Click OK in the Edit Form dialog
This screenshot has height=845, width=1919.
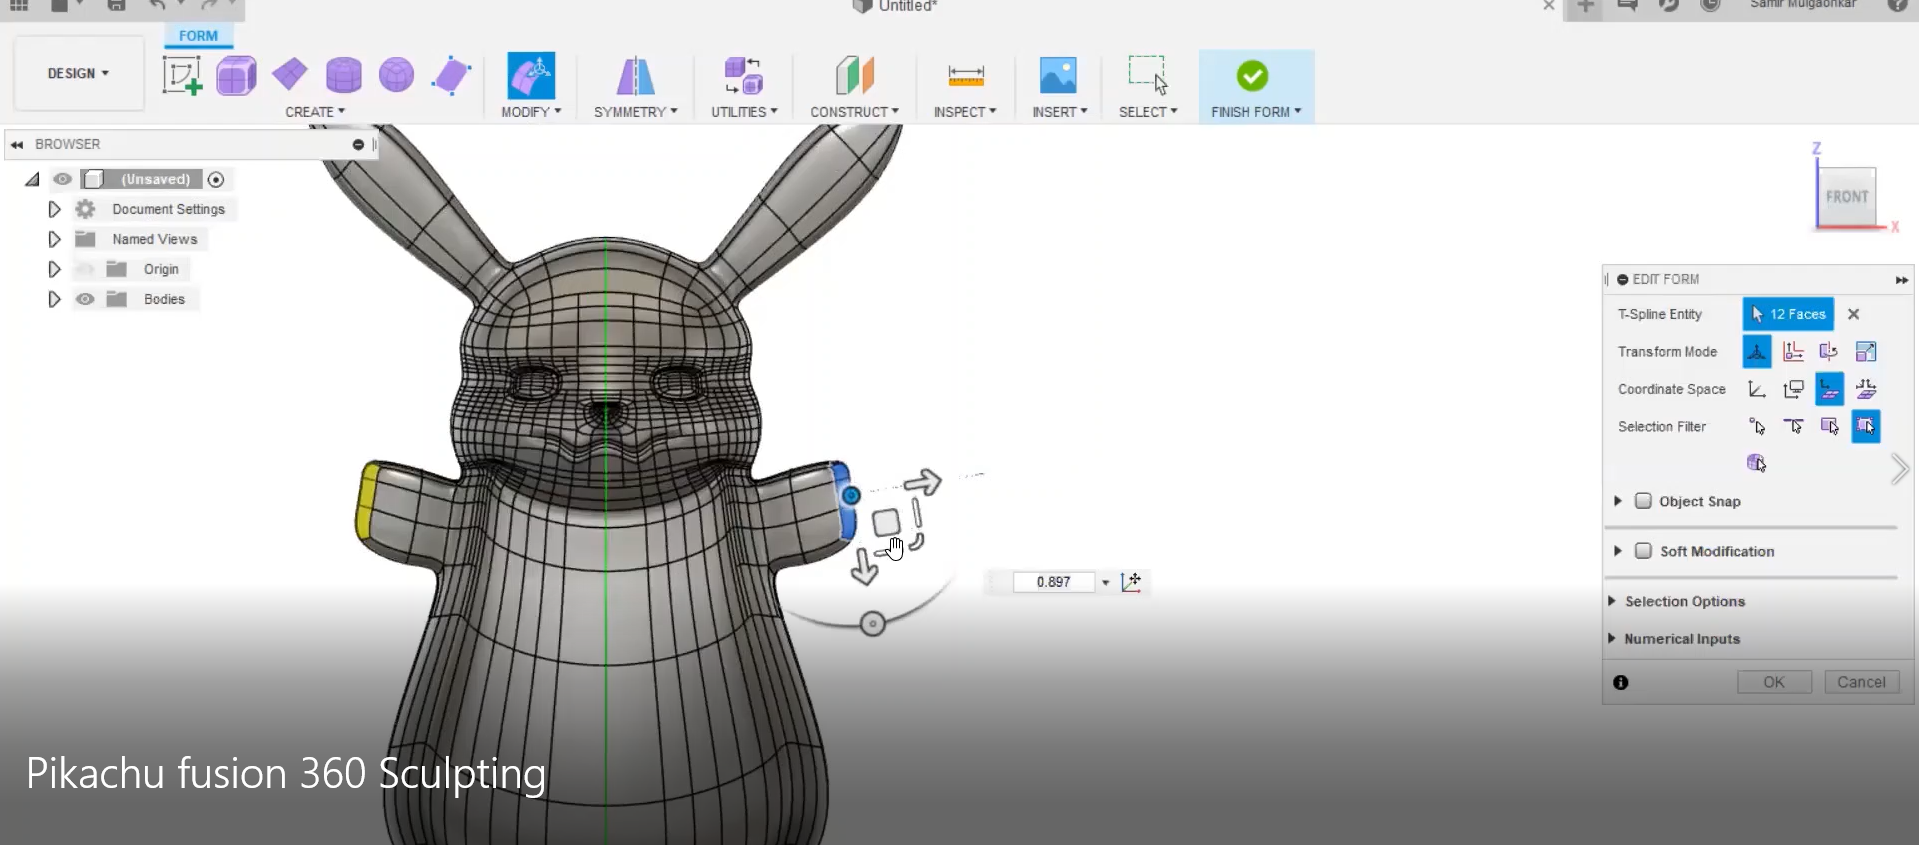[1774, 682]
